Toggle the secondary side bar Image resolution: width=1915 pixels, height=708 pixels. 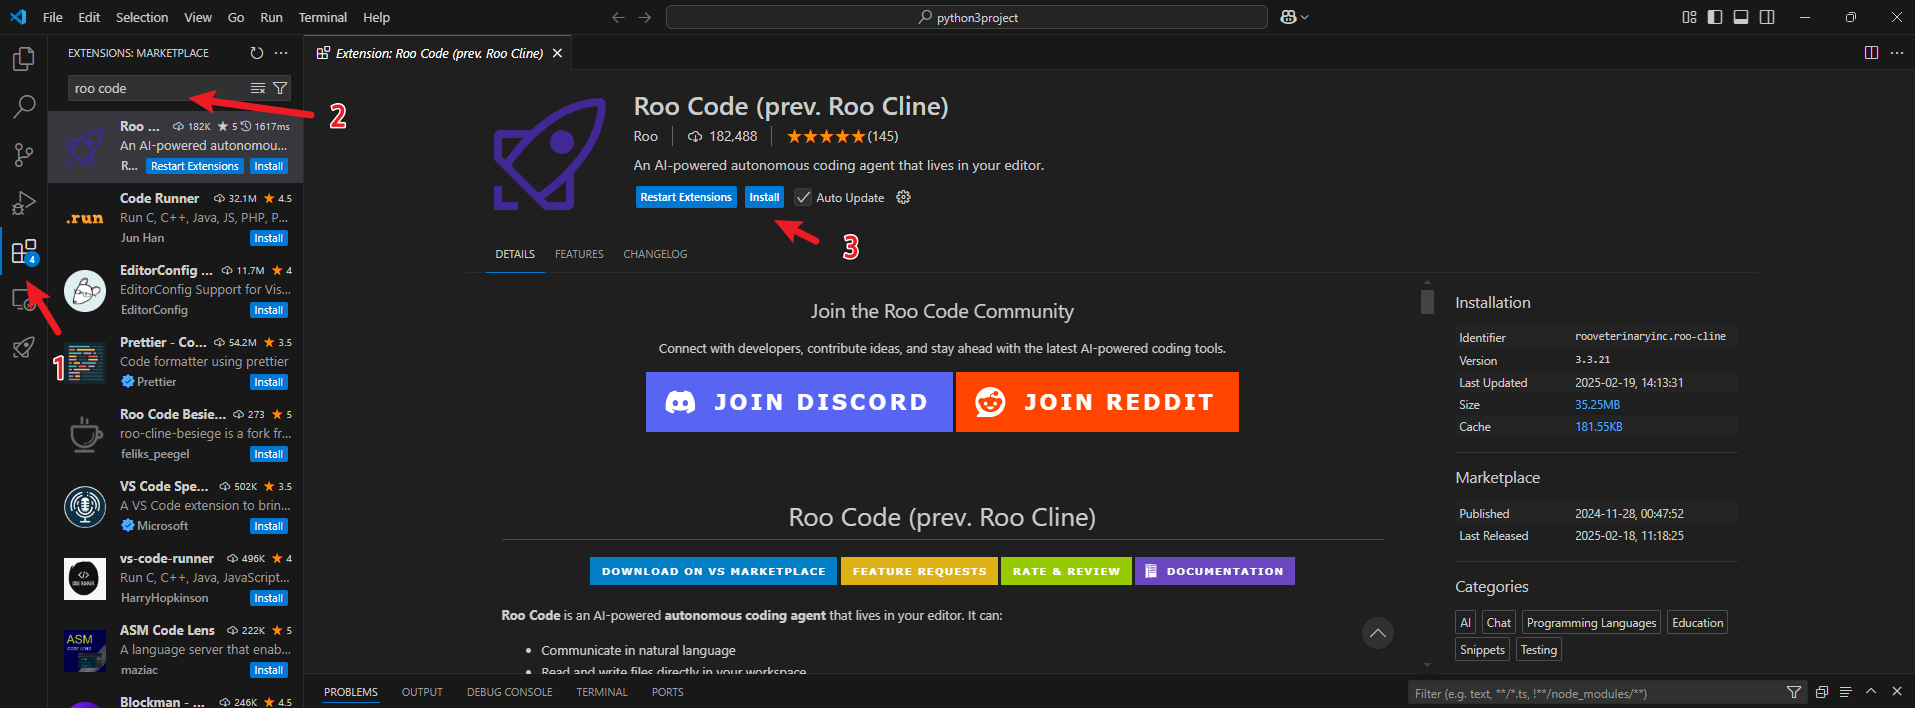coord(1767,17)
